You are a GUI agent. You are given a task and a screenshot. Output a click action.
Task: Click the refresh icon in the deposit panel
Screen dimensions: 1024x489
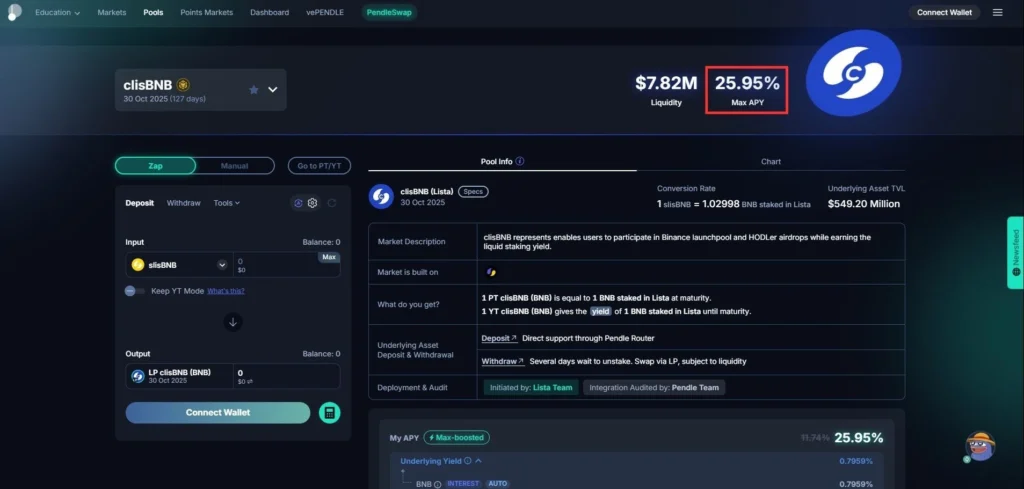pos(332,203)
